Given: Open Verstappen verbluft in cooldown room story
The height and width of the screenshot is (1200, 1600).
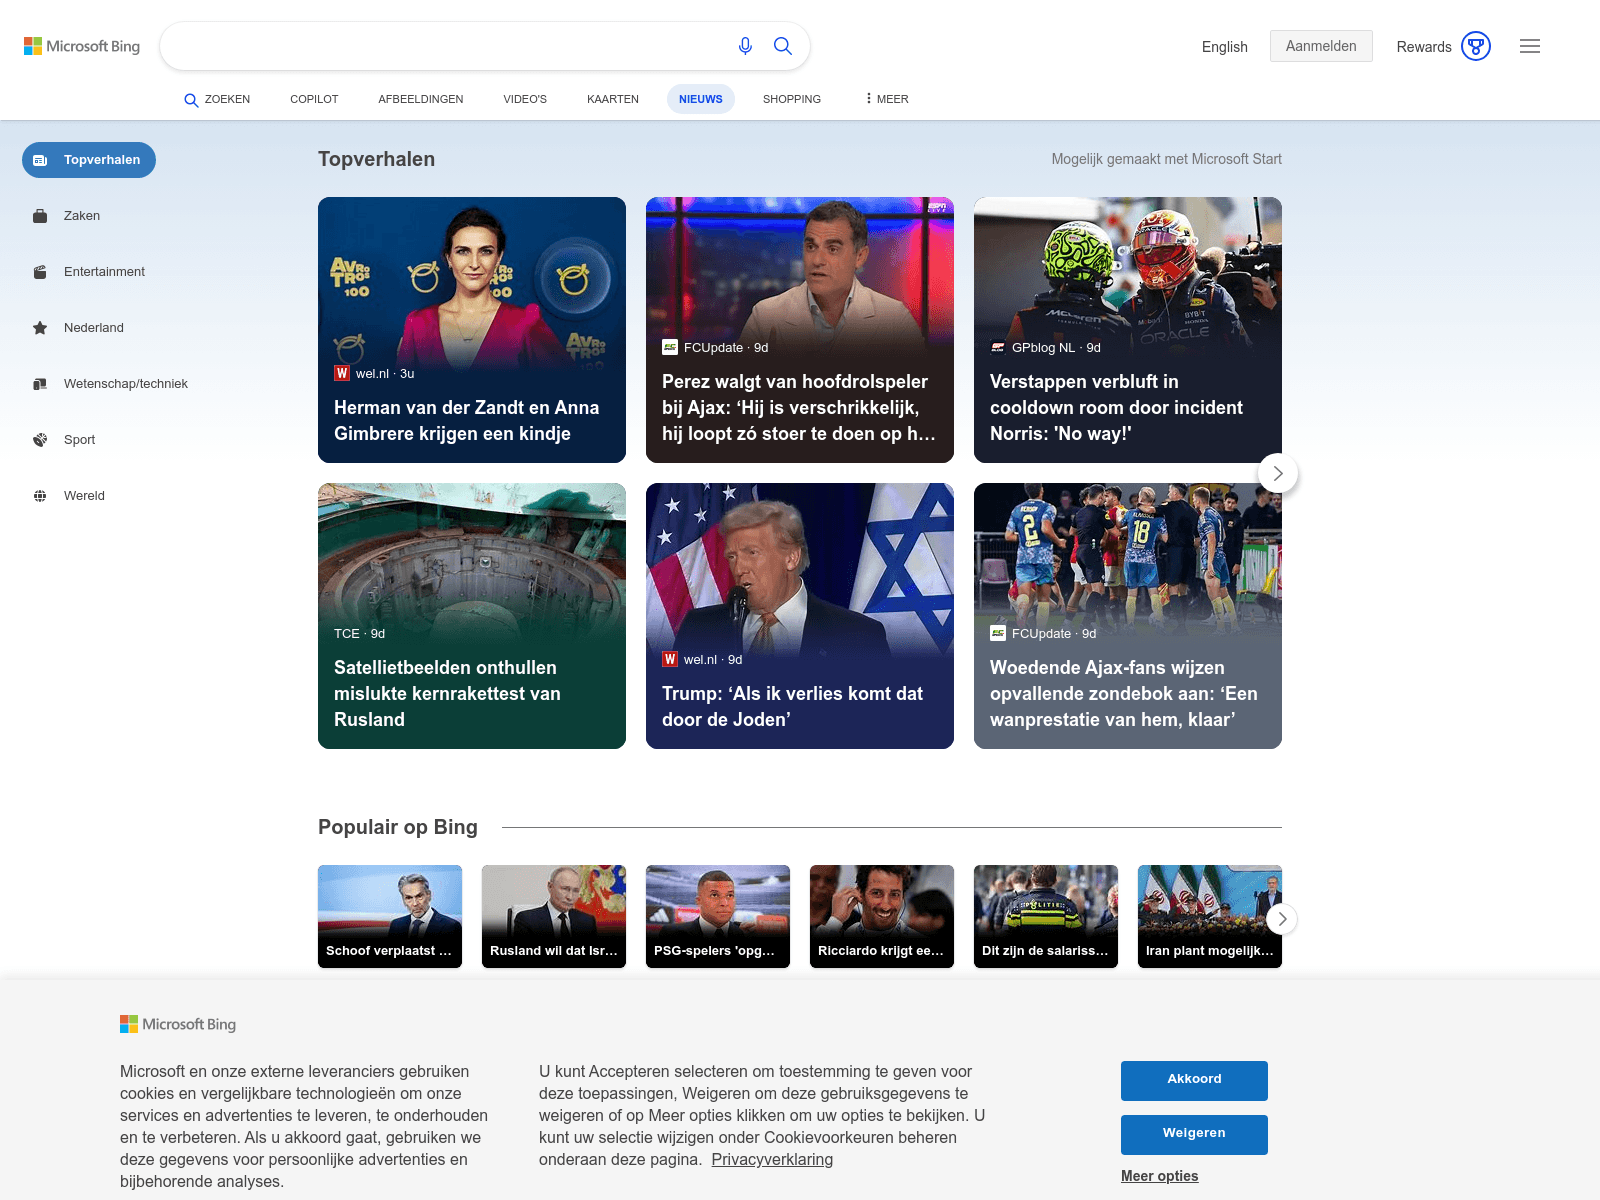Looking at the screenshot, I should click(1128, 330).
